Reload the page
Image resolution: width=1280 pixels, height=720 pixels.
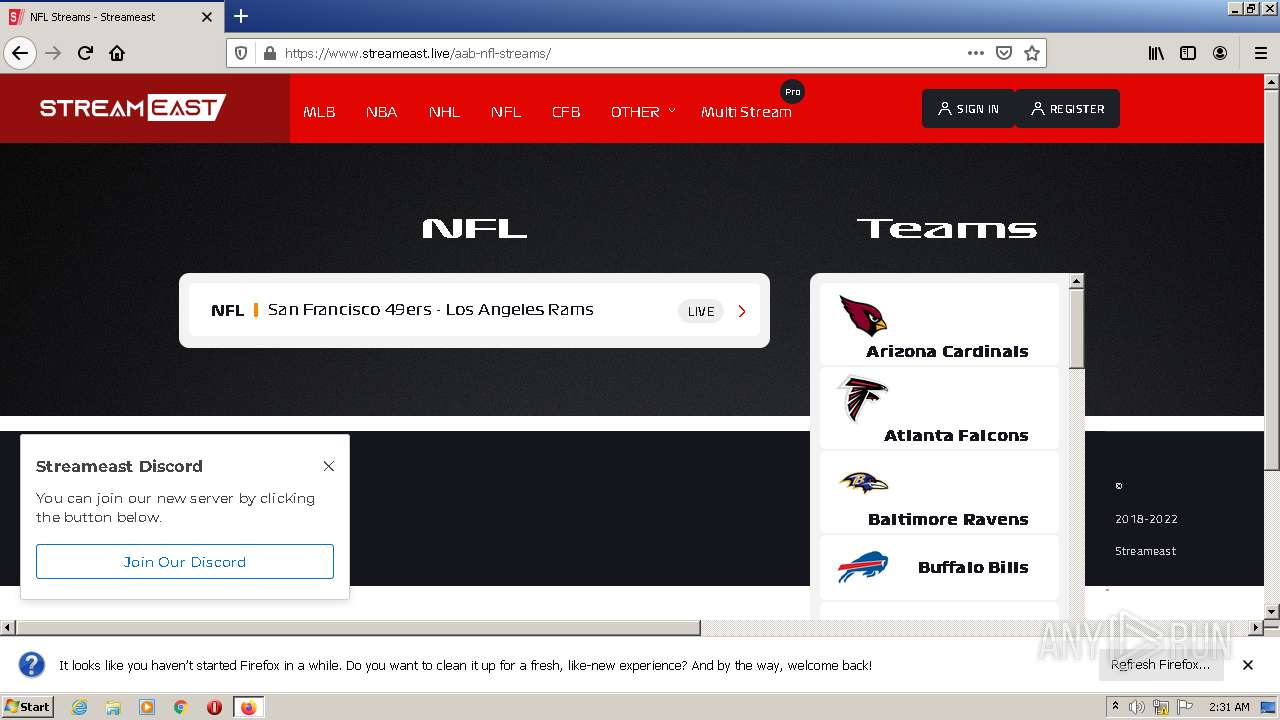(x=85, y=53)
